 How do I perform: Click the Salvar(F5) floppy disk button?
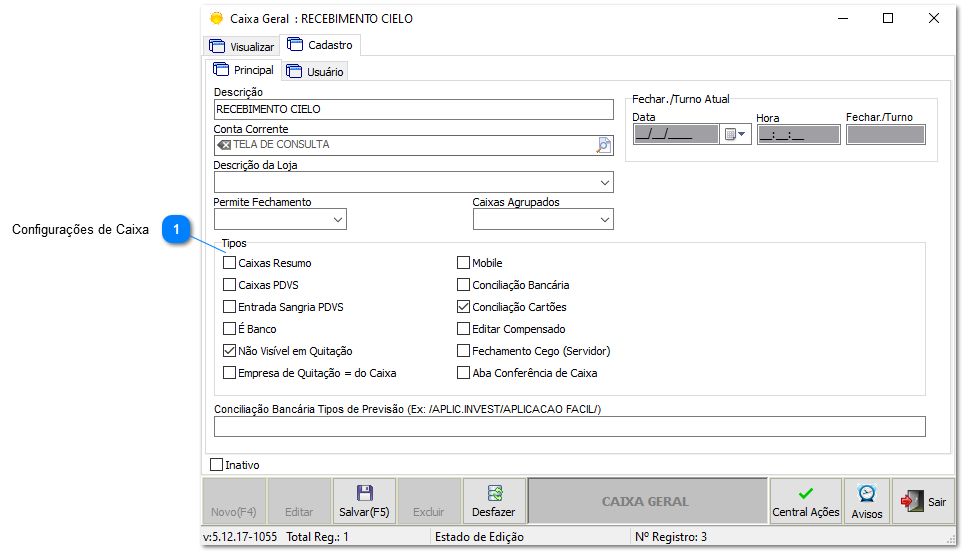pos(364,501)
